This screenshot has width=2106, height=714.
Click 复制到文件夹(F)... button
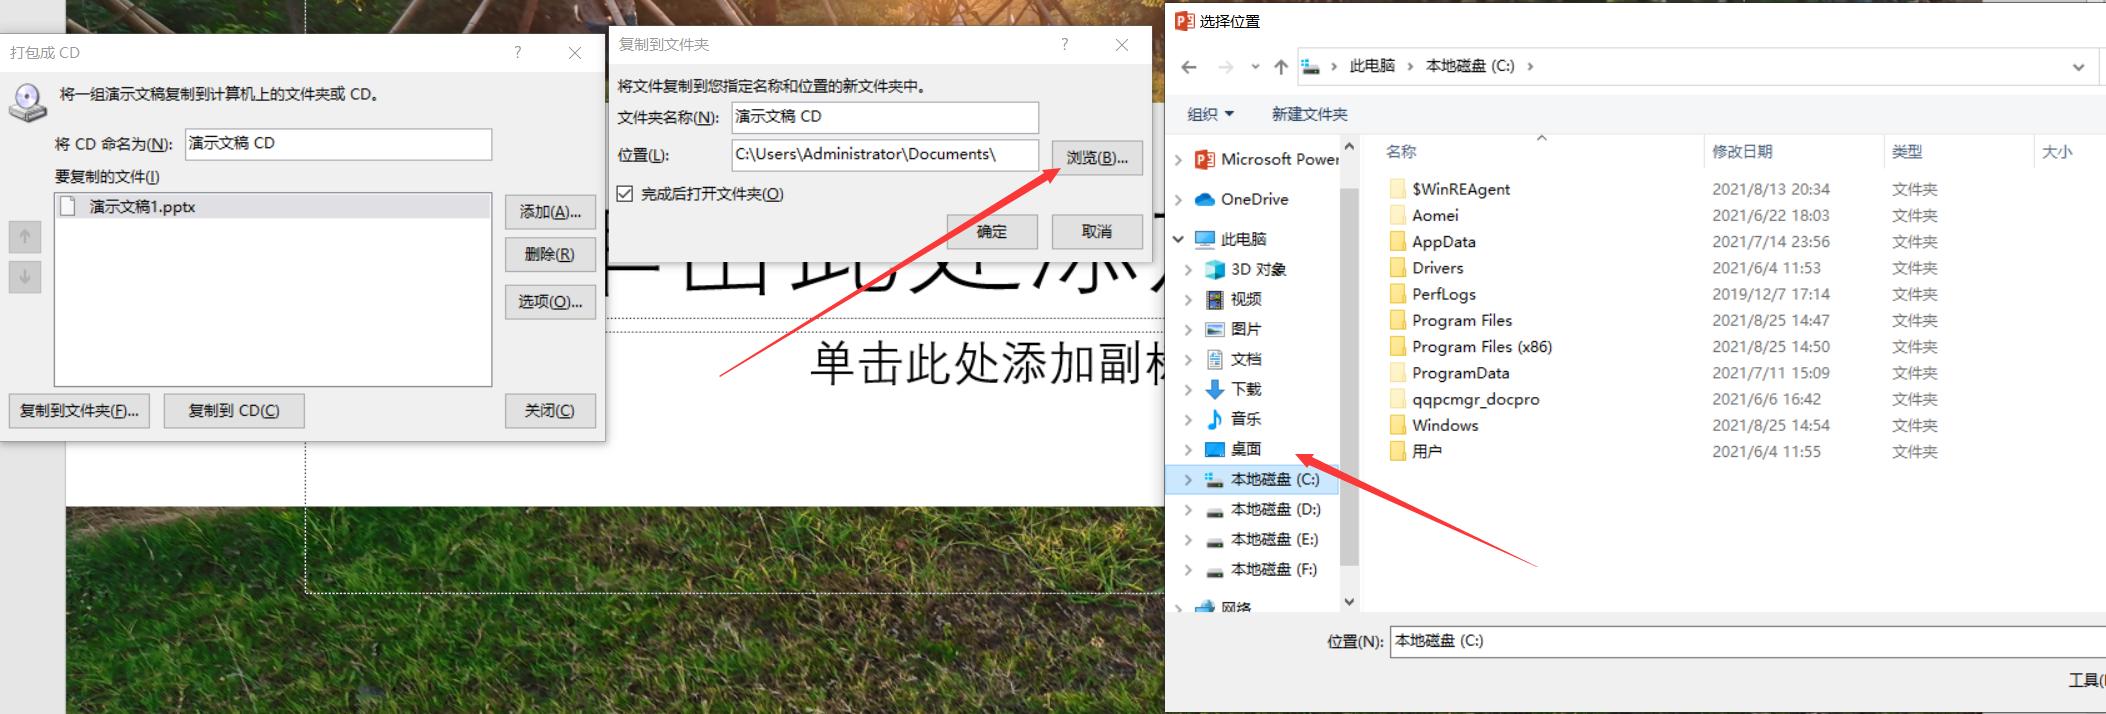tap(79, 411)
